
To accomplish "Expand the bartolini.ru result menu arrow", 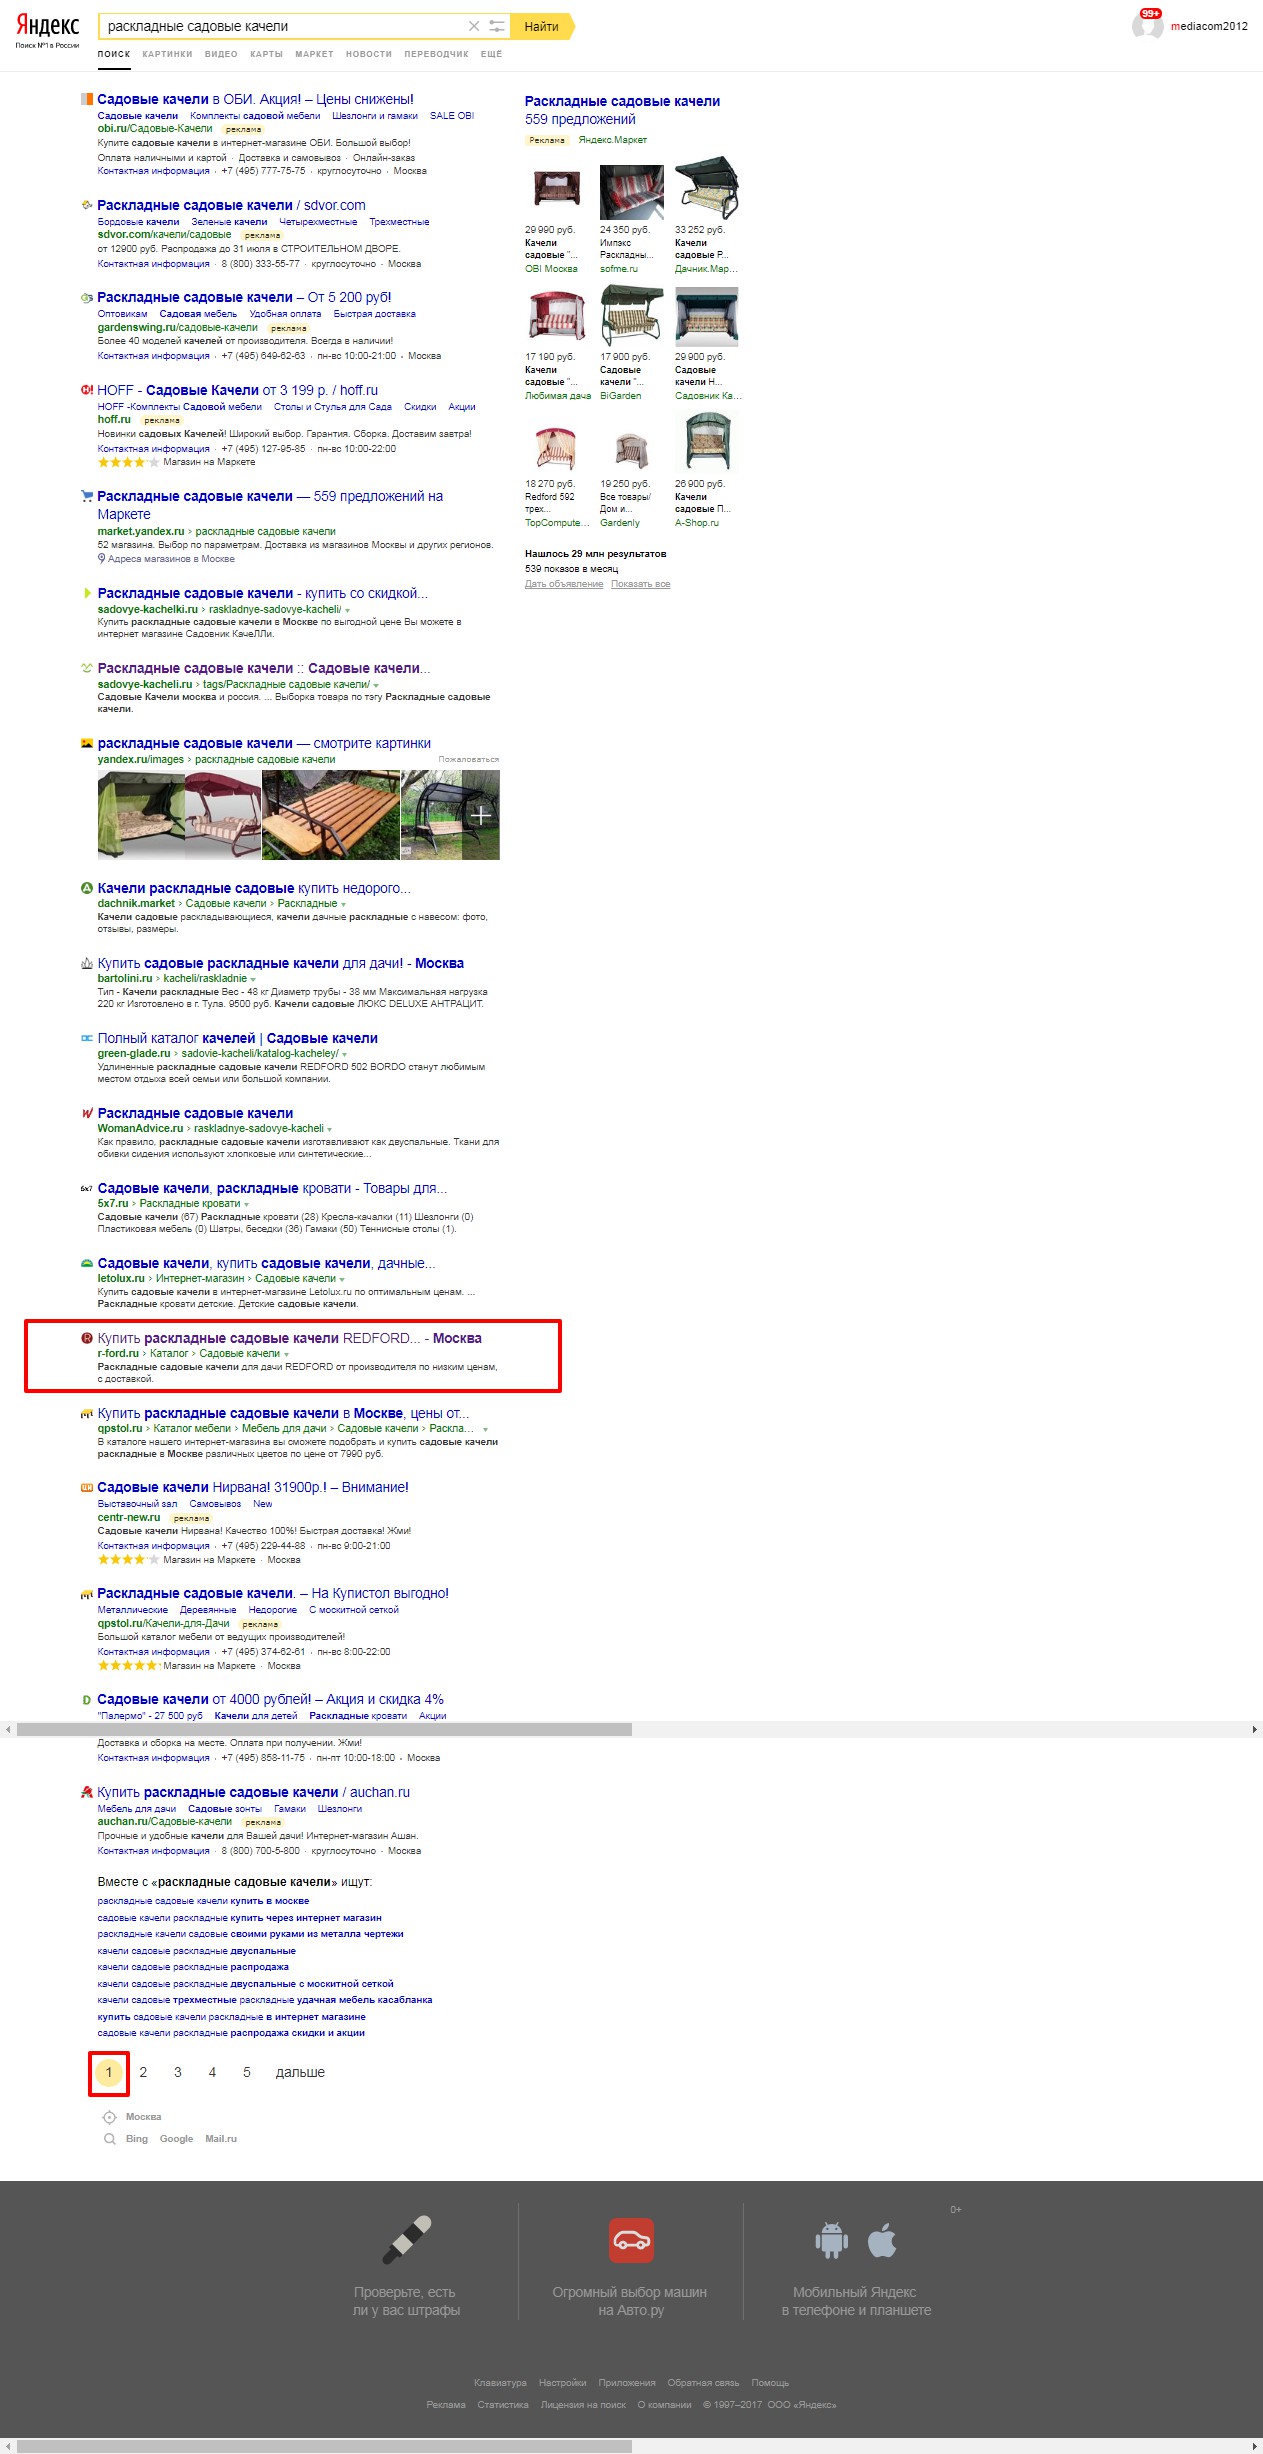I will [x=253, y=979].
